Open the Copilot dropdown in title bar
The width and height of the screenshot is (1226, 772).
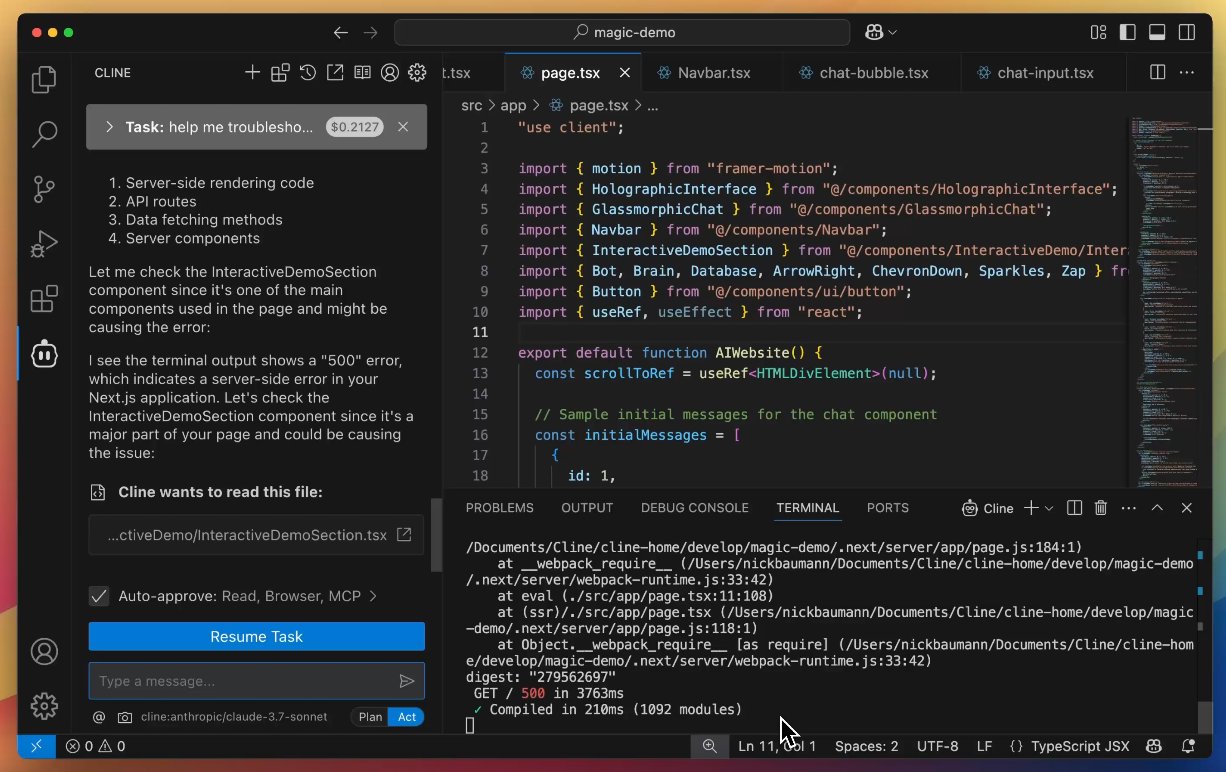880,32
